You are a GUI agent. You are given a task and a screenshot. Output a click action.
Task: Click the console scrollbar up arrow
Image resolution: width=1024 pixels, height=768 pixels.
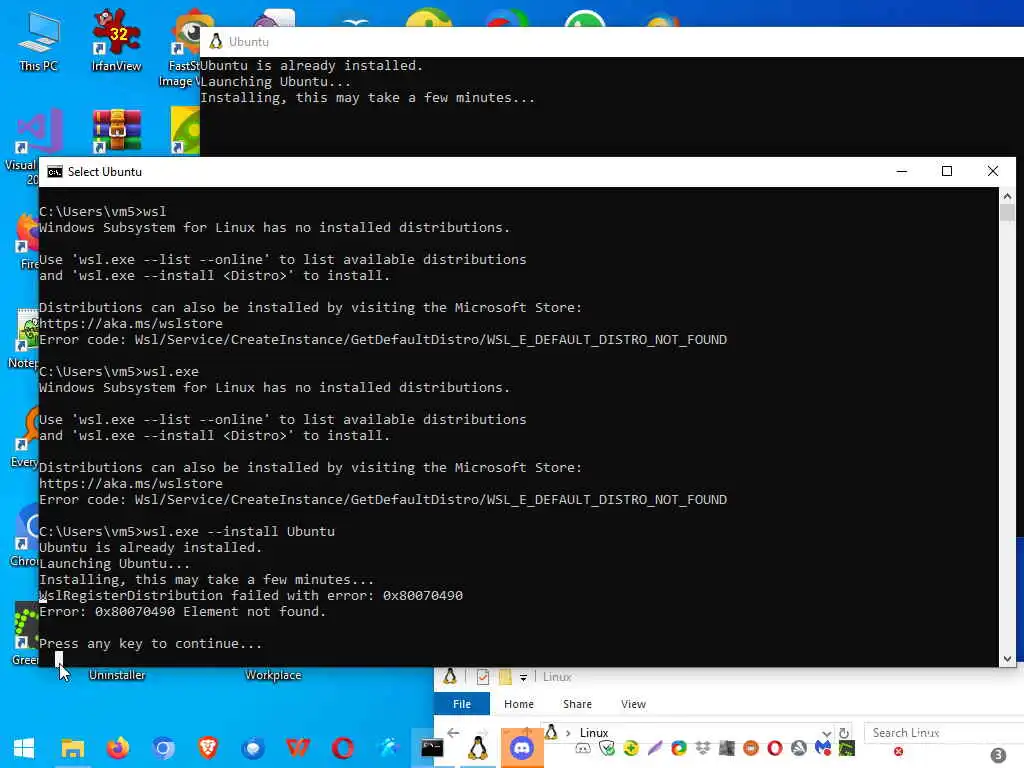pyautogui.click(x=1007, y=196)
